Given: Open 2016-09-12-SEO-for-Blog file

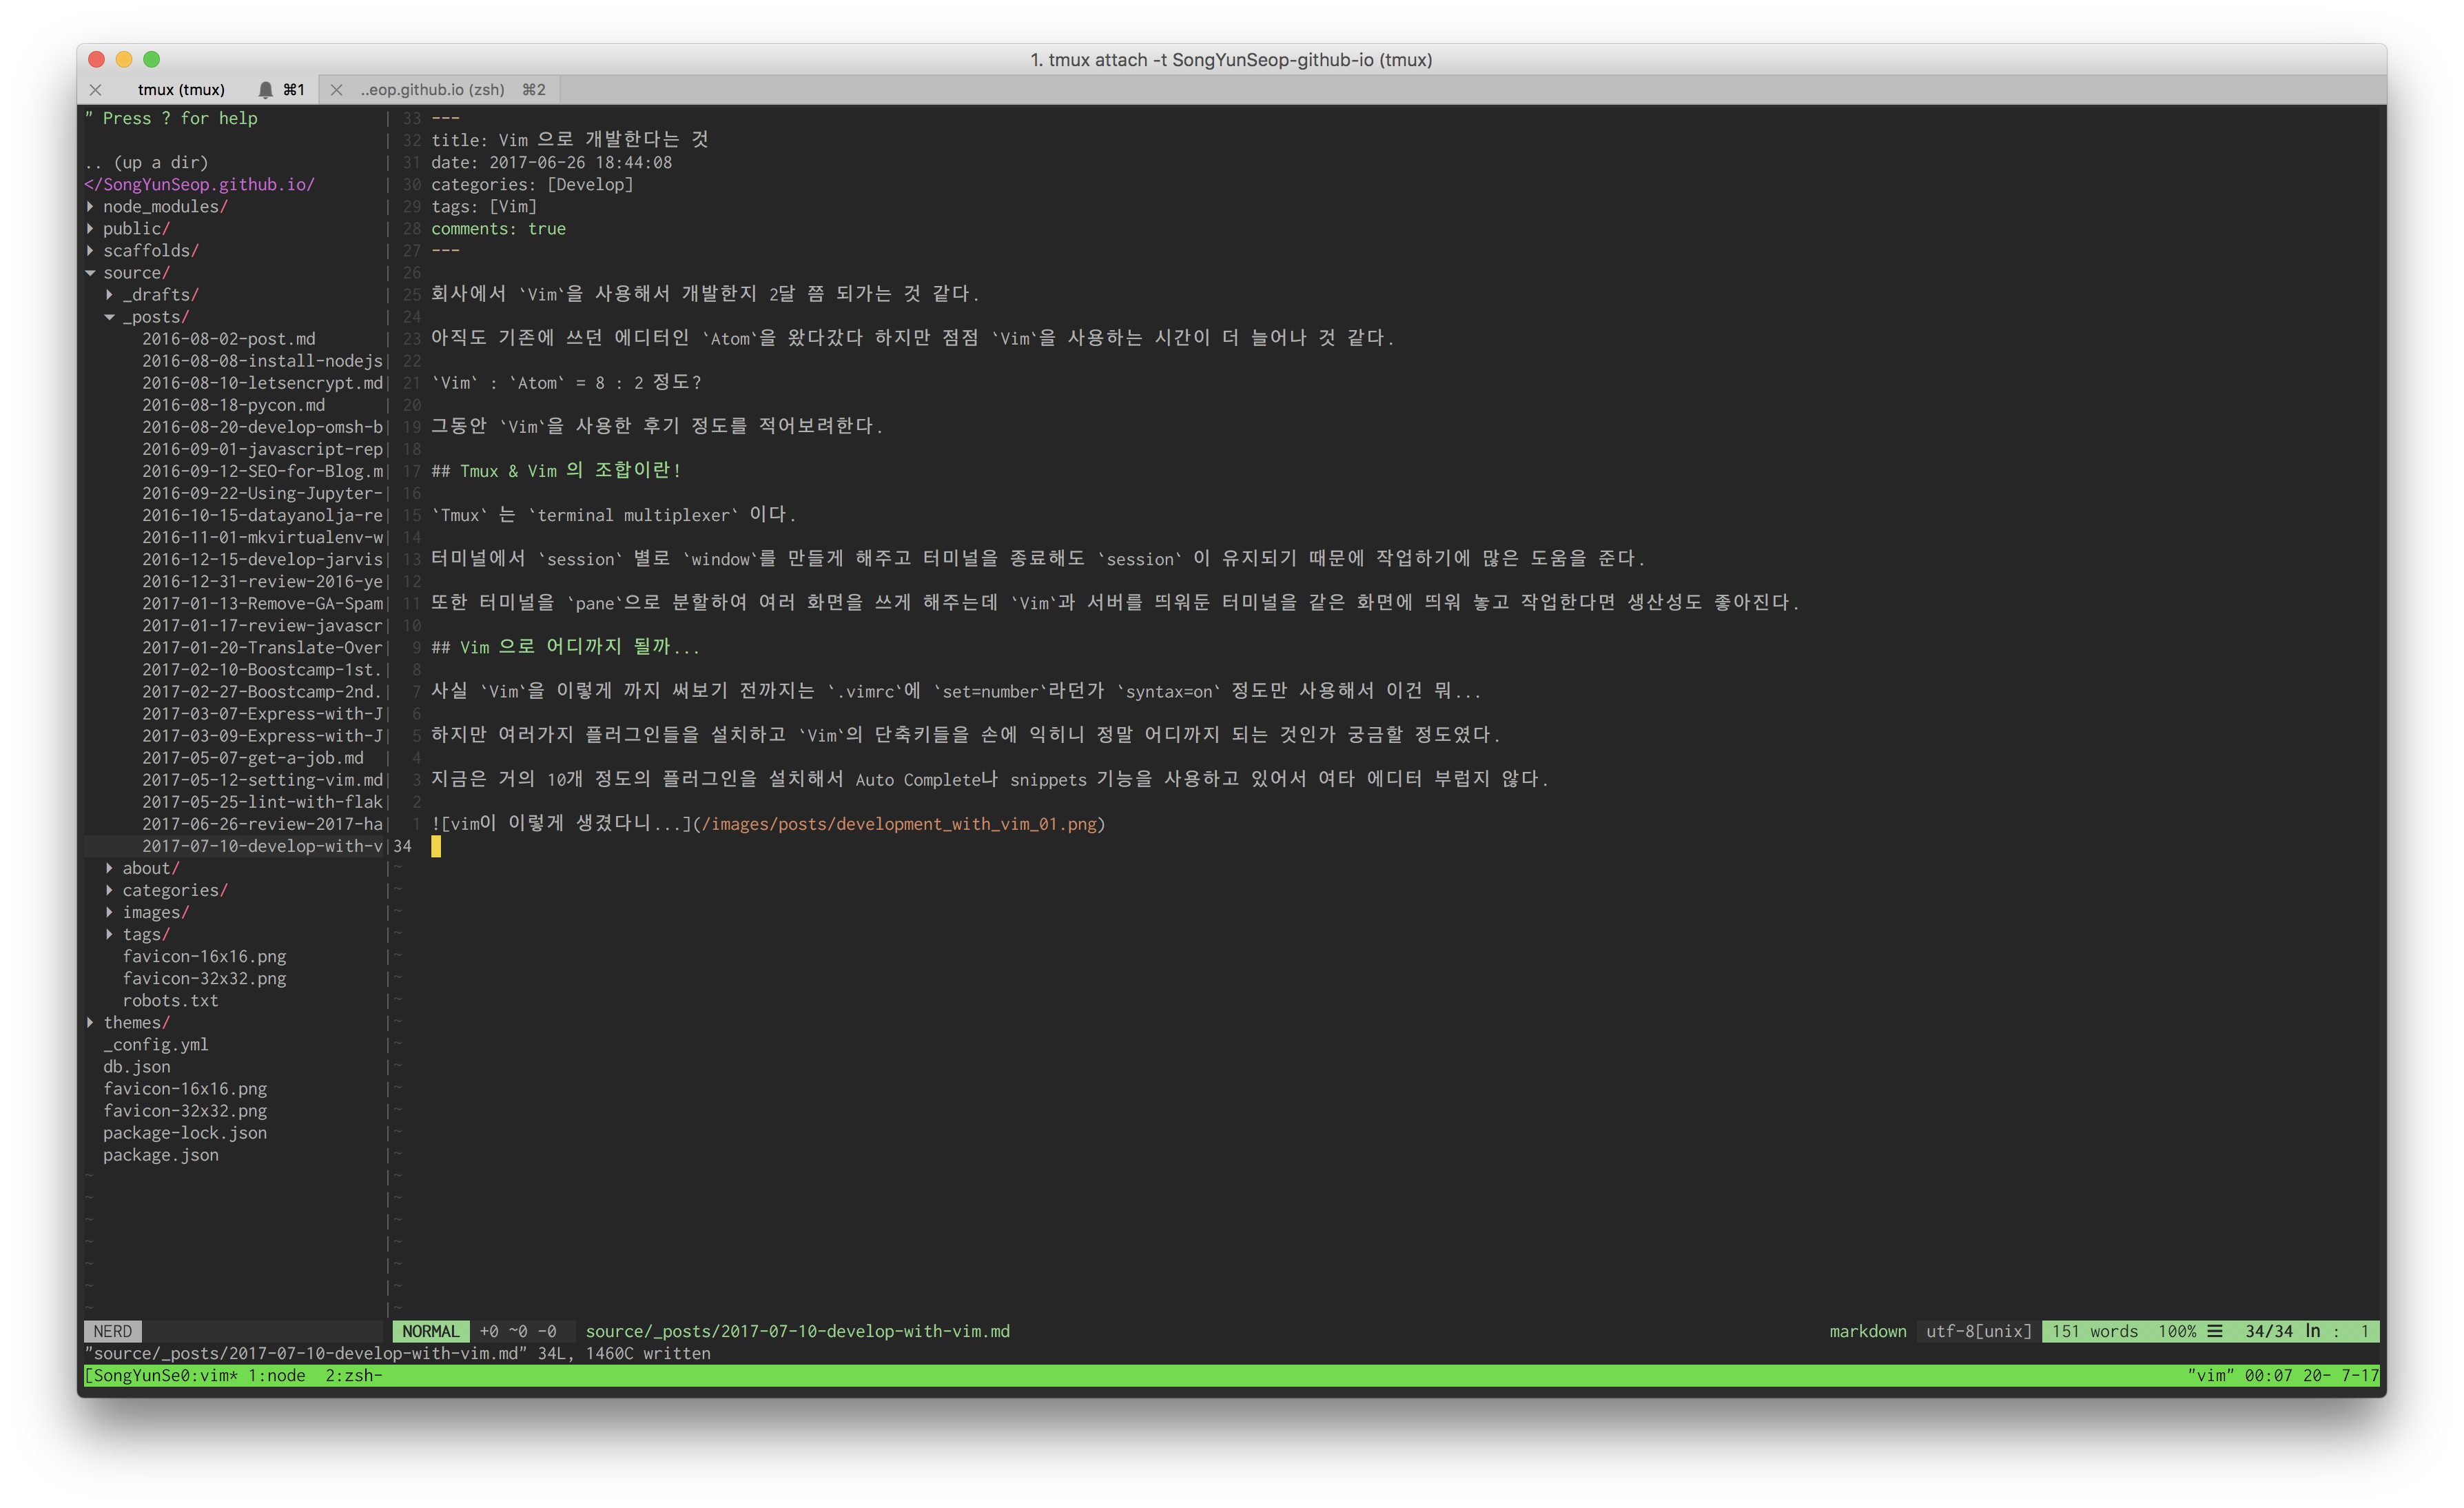Looking at the screenshot, I should tap(262, 471).
